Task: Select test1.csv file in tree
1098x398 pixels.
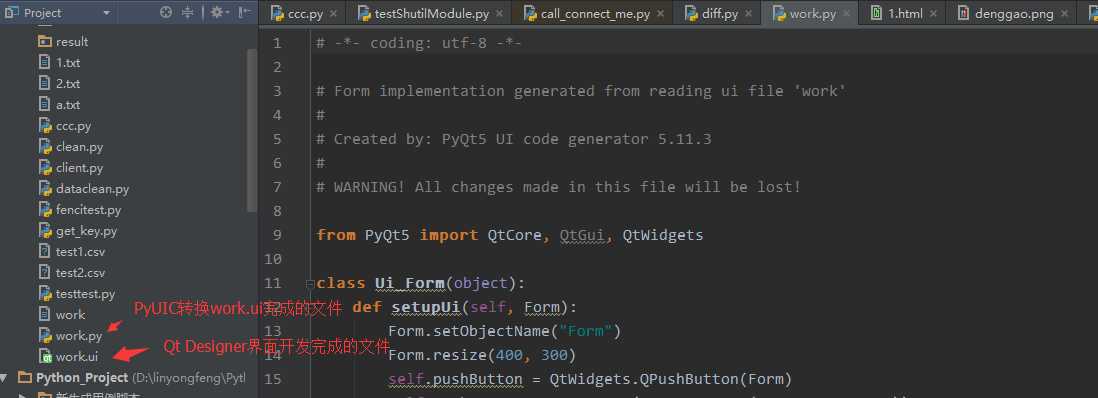Action: pos(71,252)
